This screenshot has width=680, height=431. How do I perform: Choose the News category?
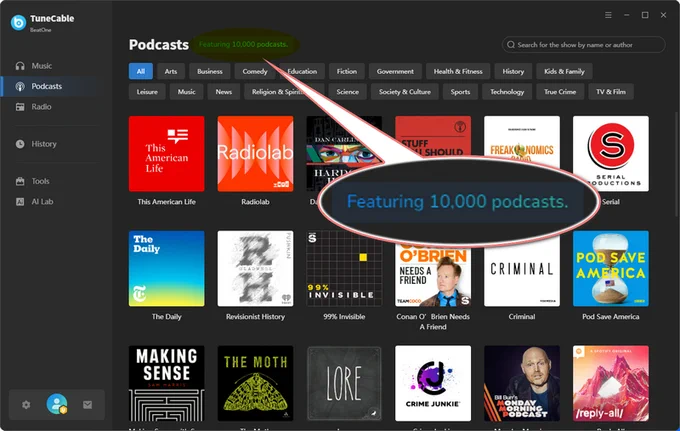pos(224,92)
